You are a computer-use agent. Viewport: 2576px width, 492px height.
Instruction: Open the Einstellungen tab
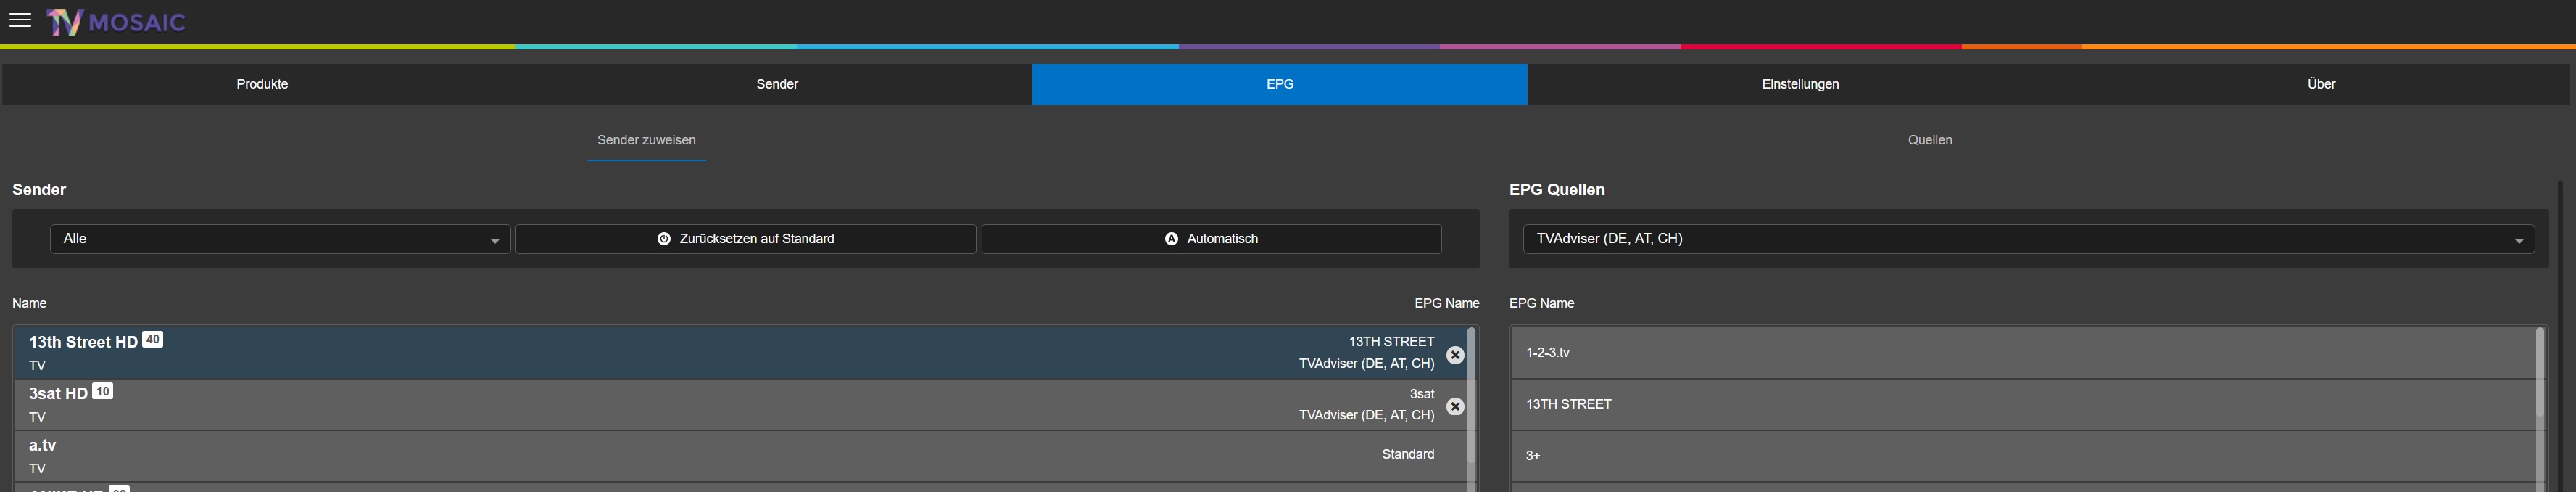pyautogui.click(x=1800, y=84)
